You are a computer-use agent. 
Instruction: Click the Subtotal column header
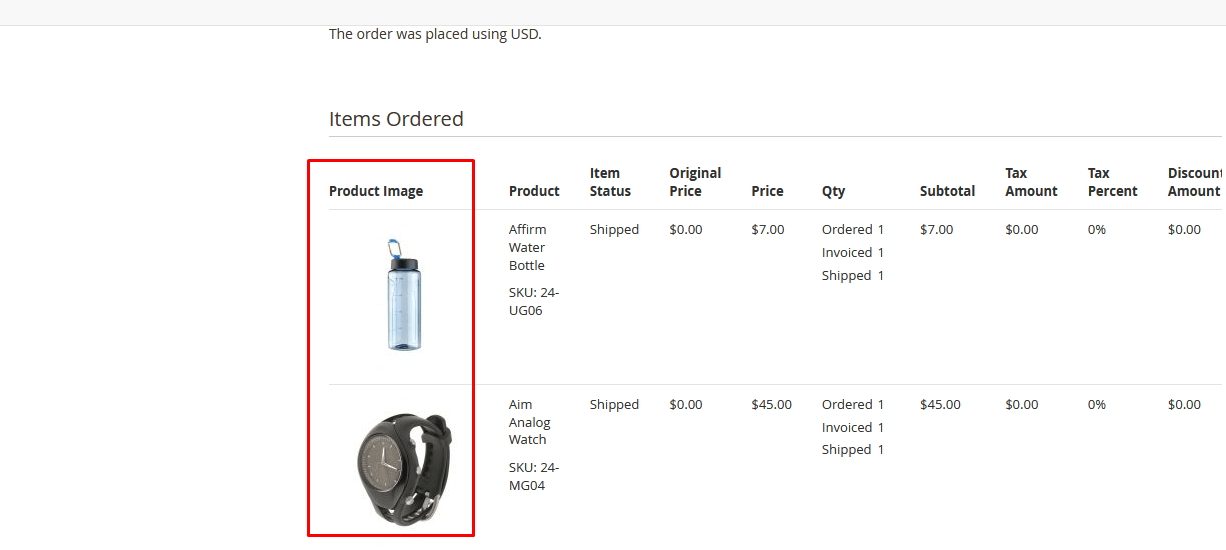(947, 191)
